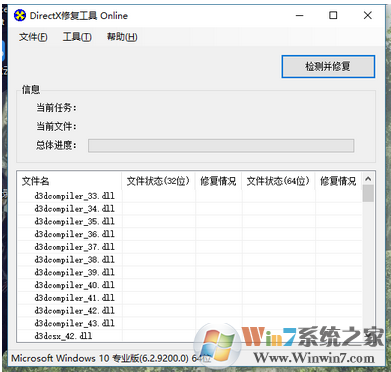Select the d3dcompiler_35.dll row
This screenshot has height=372, width=391.
tap(190, 221)
